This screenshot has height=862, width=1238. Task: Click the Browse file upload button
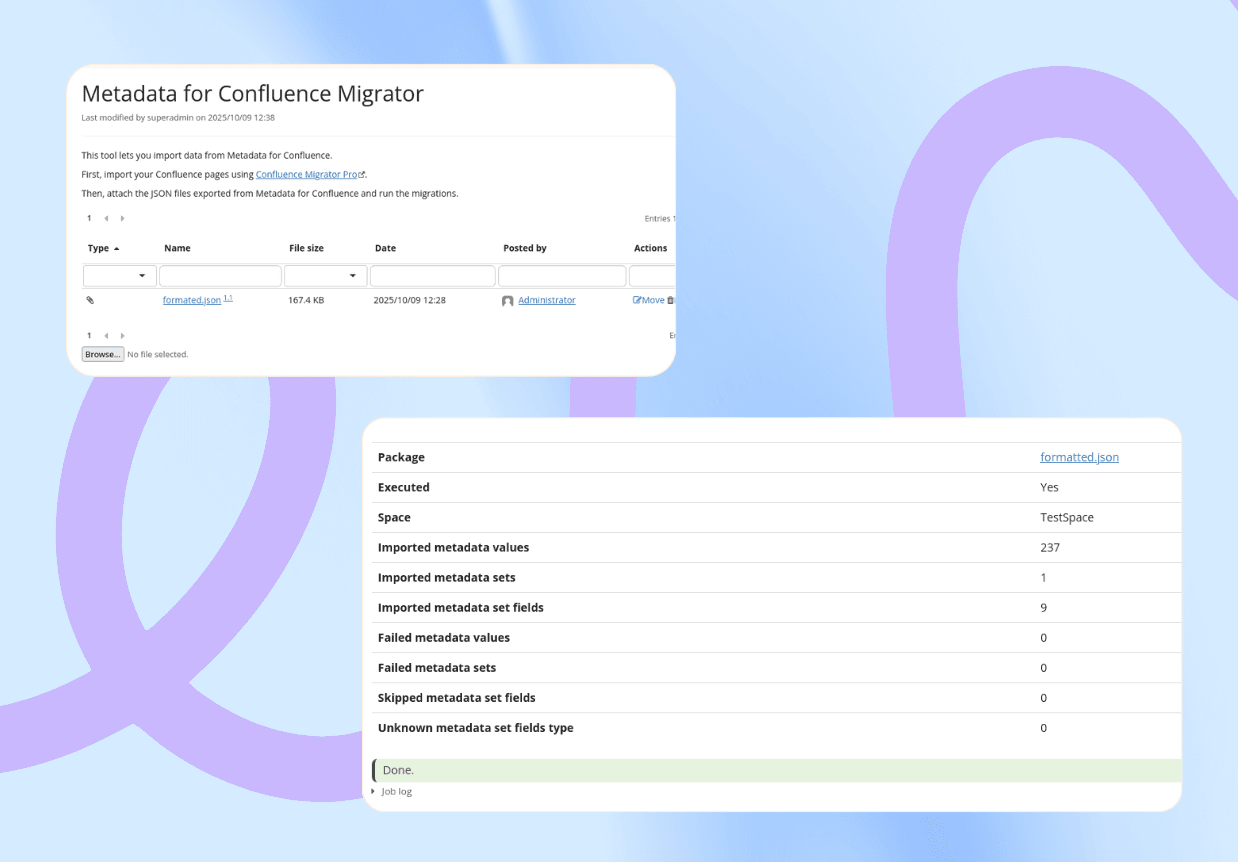click(x=103, y=354)
